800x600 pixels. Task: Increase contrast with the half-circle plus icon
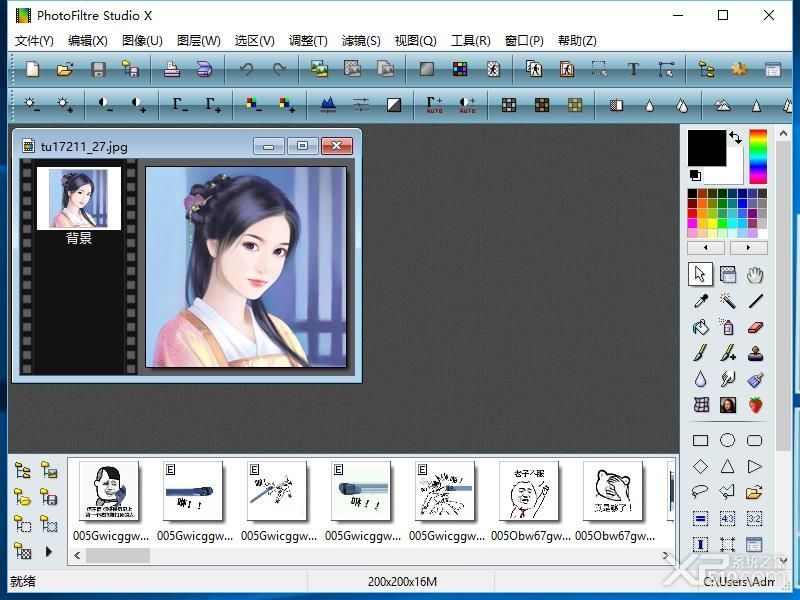[138, 105]
